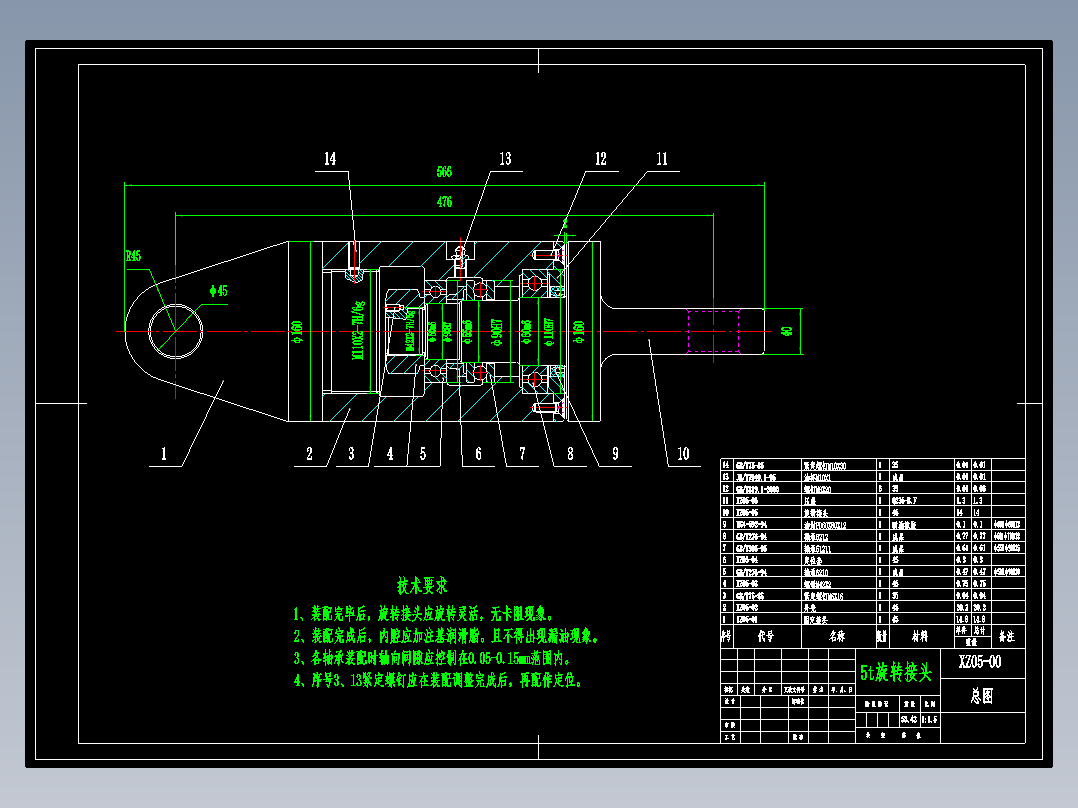
Task: Click part balloon number 14
Action: pos(330,159)
